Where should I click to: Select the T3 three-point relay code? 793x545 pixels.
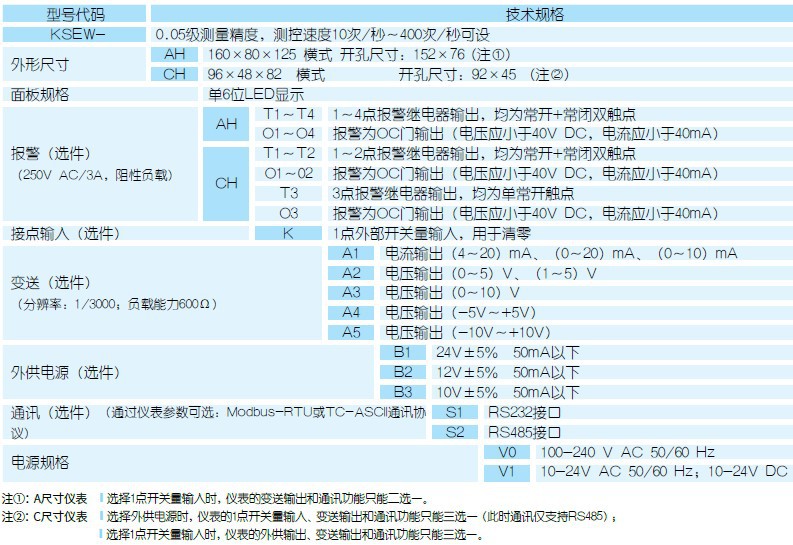288,192
